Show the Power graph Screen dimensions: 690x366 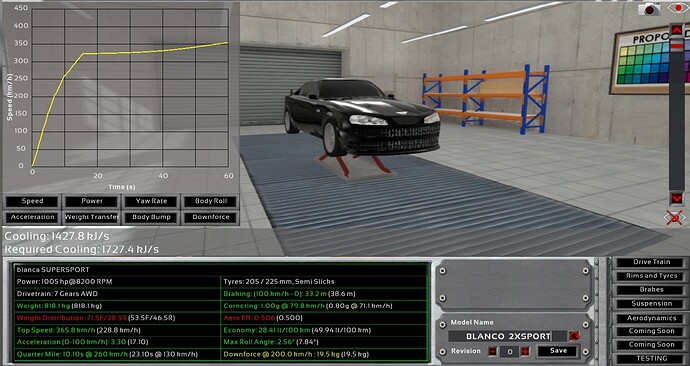92,201
